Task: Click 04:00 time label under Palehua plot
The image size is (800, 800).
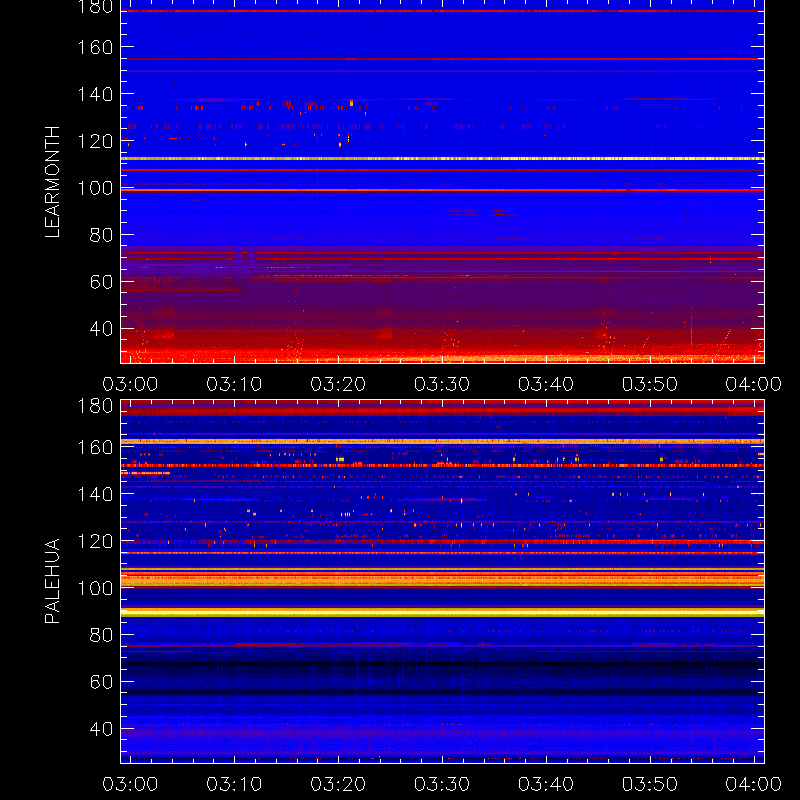Action: tap(754, 784)
